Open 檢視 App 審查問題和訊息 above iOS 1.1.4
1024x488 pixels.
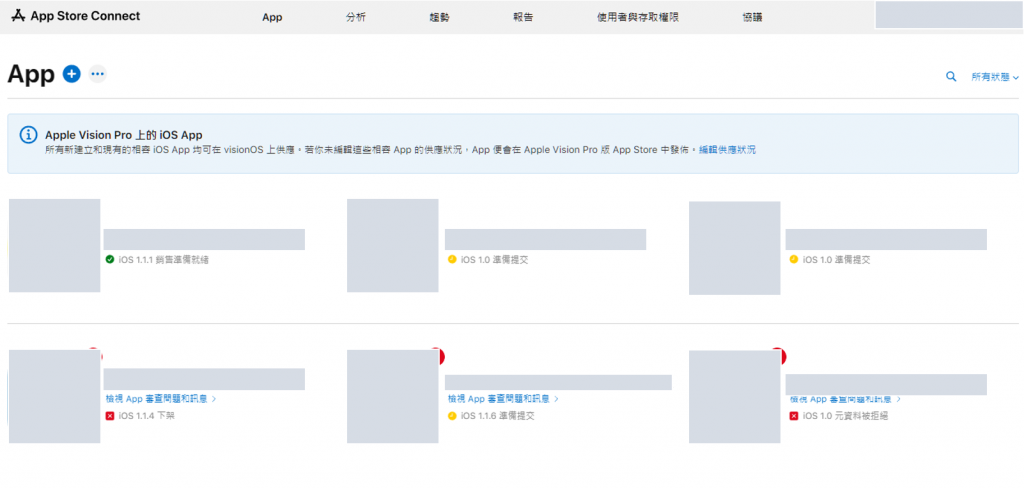[x=161, y=398]
